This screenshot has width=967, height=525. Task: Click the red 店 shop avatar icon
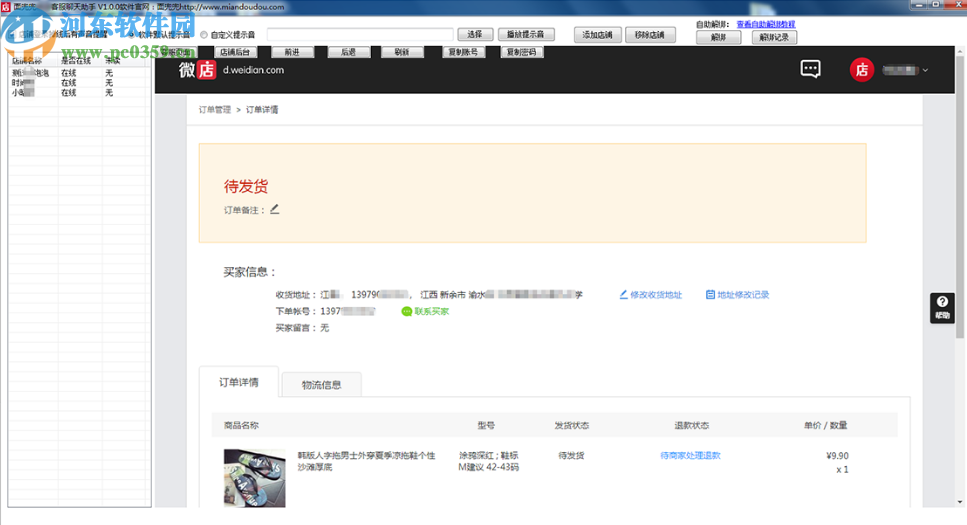(862, 70)
